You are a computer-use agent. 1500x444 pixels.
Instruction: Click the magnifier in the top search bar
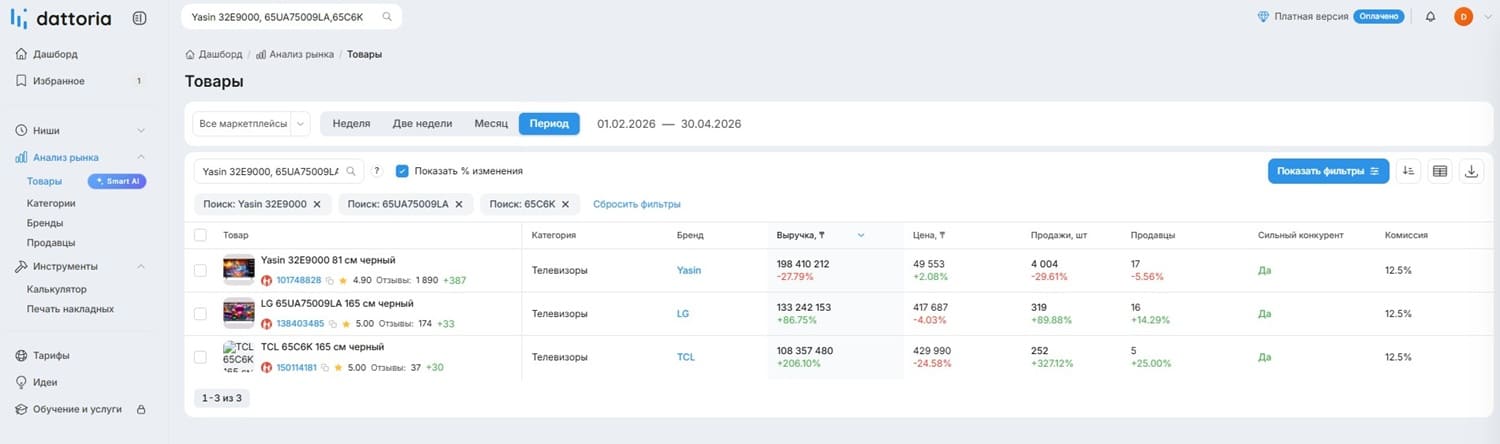[387, 17]
